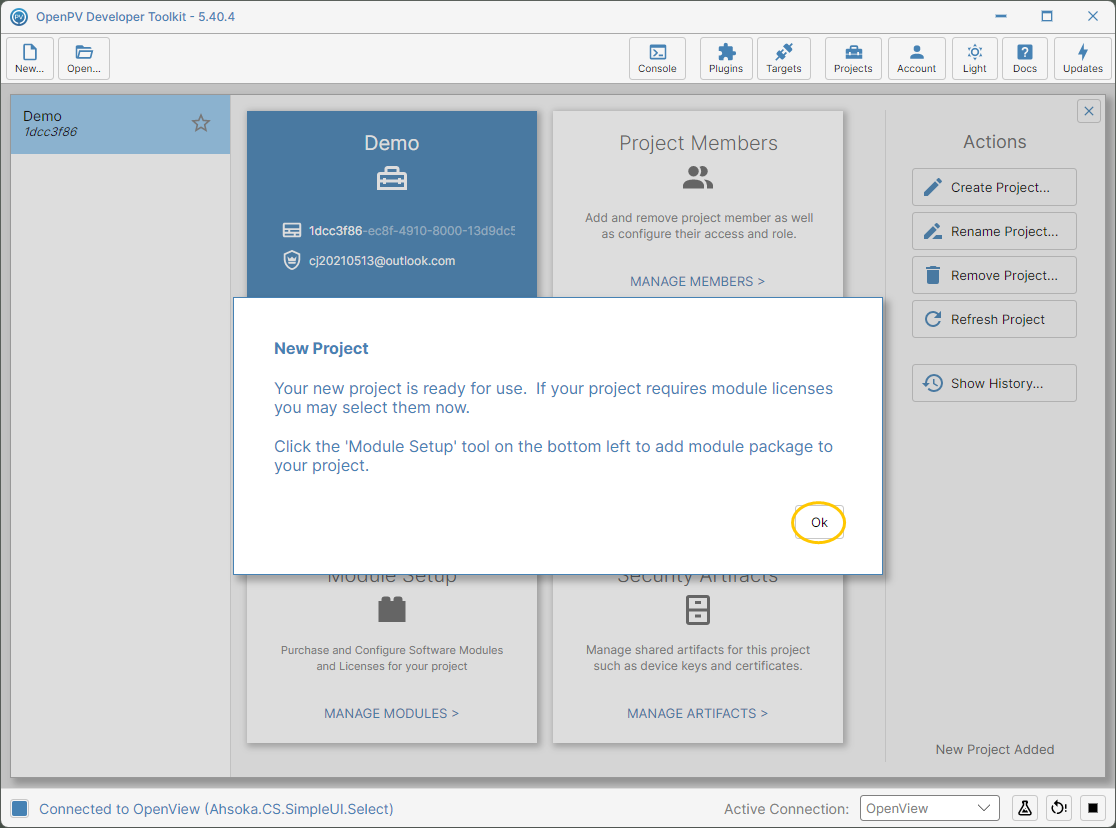Click the 'New Project' dialog heading
This screenshot has height=828, width=1116.
point(321,348)
